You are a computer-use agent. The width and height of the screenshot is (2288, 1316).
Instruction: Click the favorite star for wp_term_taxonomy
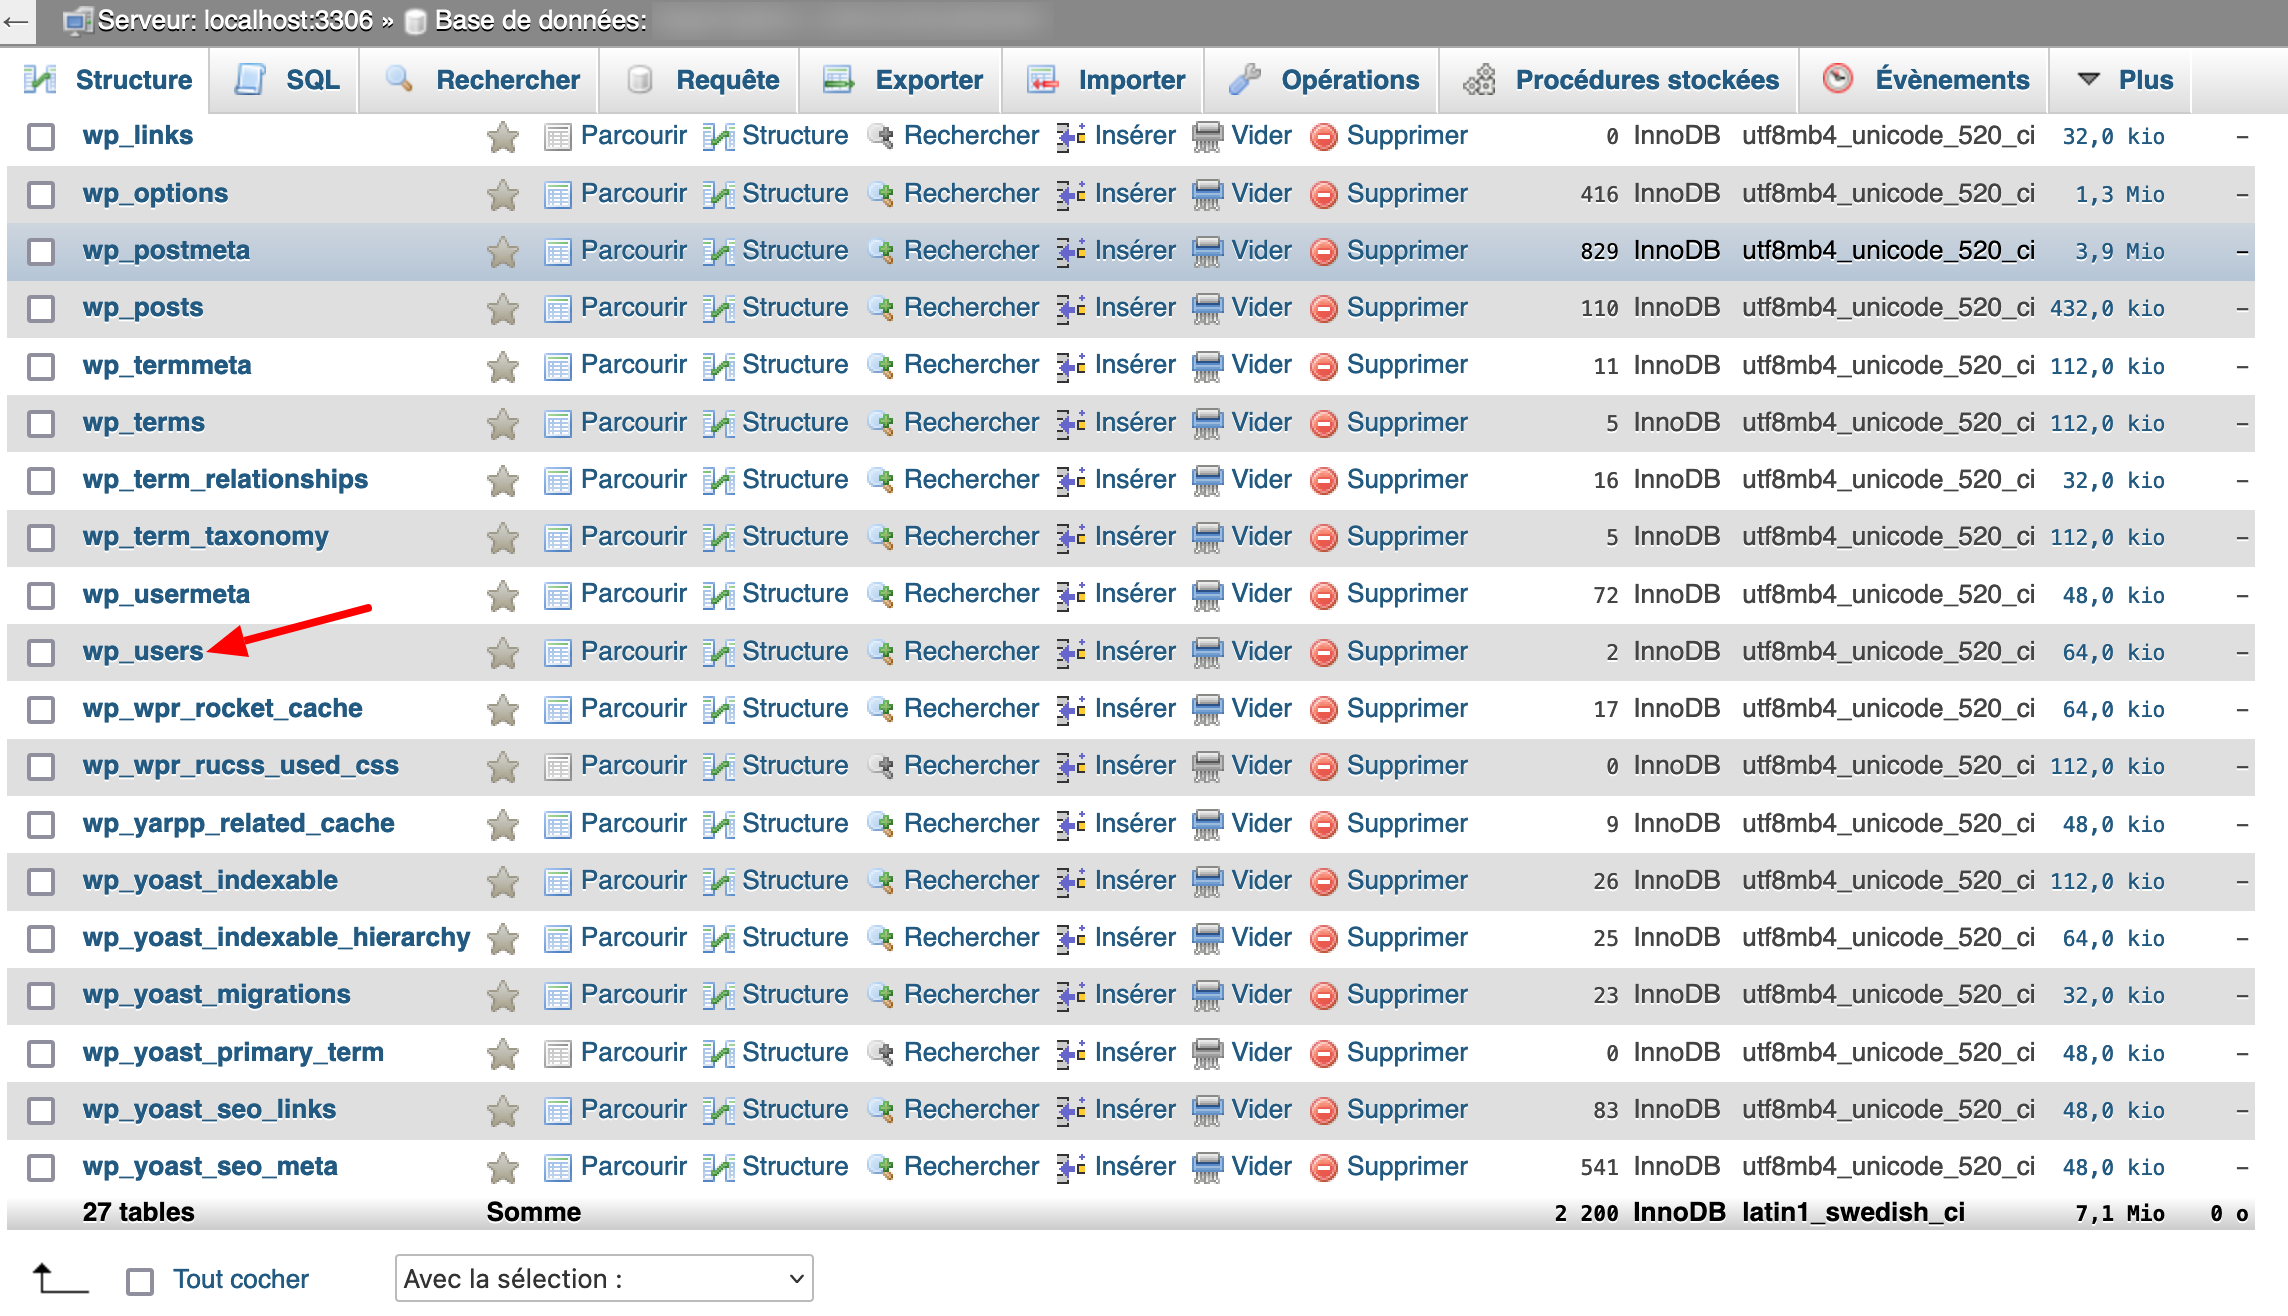[x=503, y=538]
